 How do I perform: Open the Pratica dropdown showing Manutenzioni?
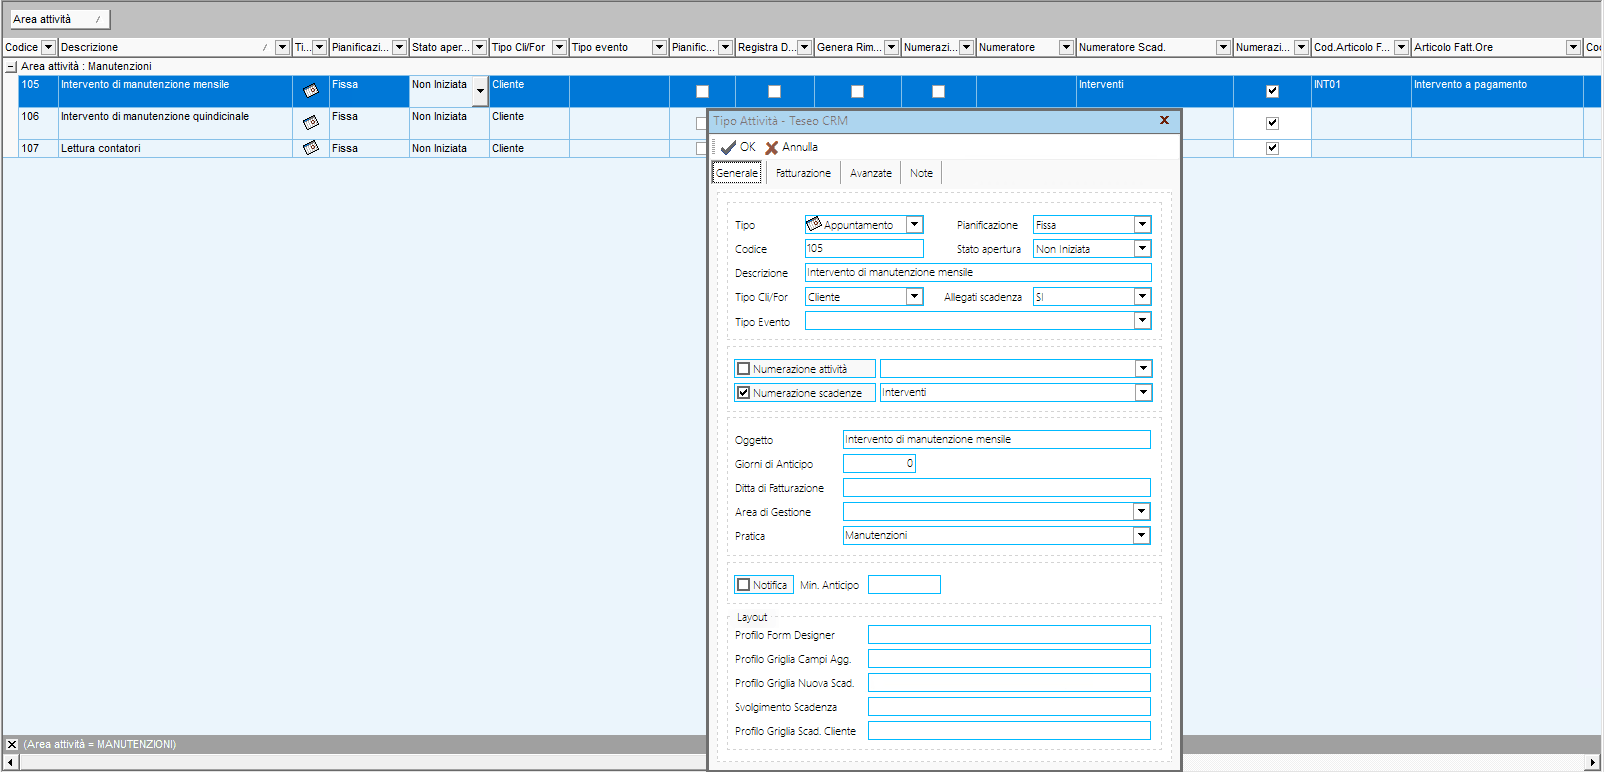coord(1141,536)
